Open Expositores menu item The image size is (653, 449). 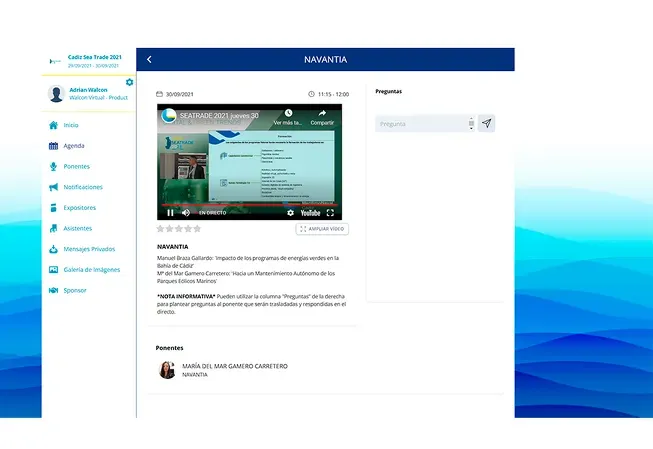tap(80, 207)
